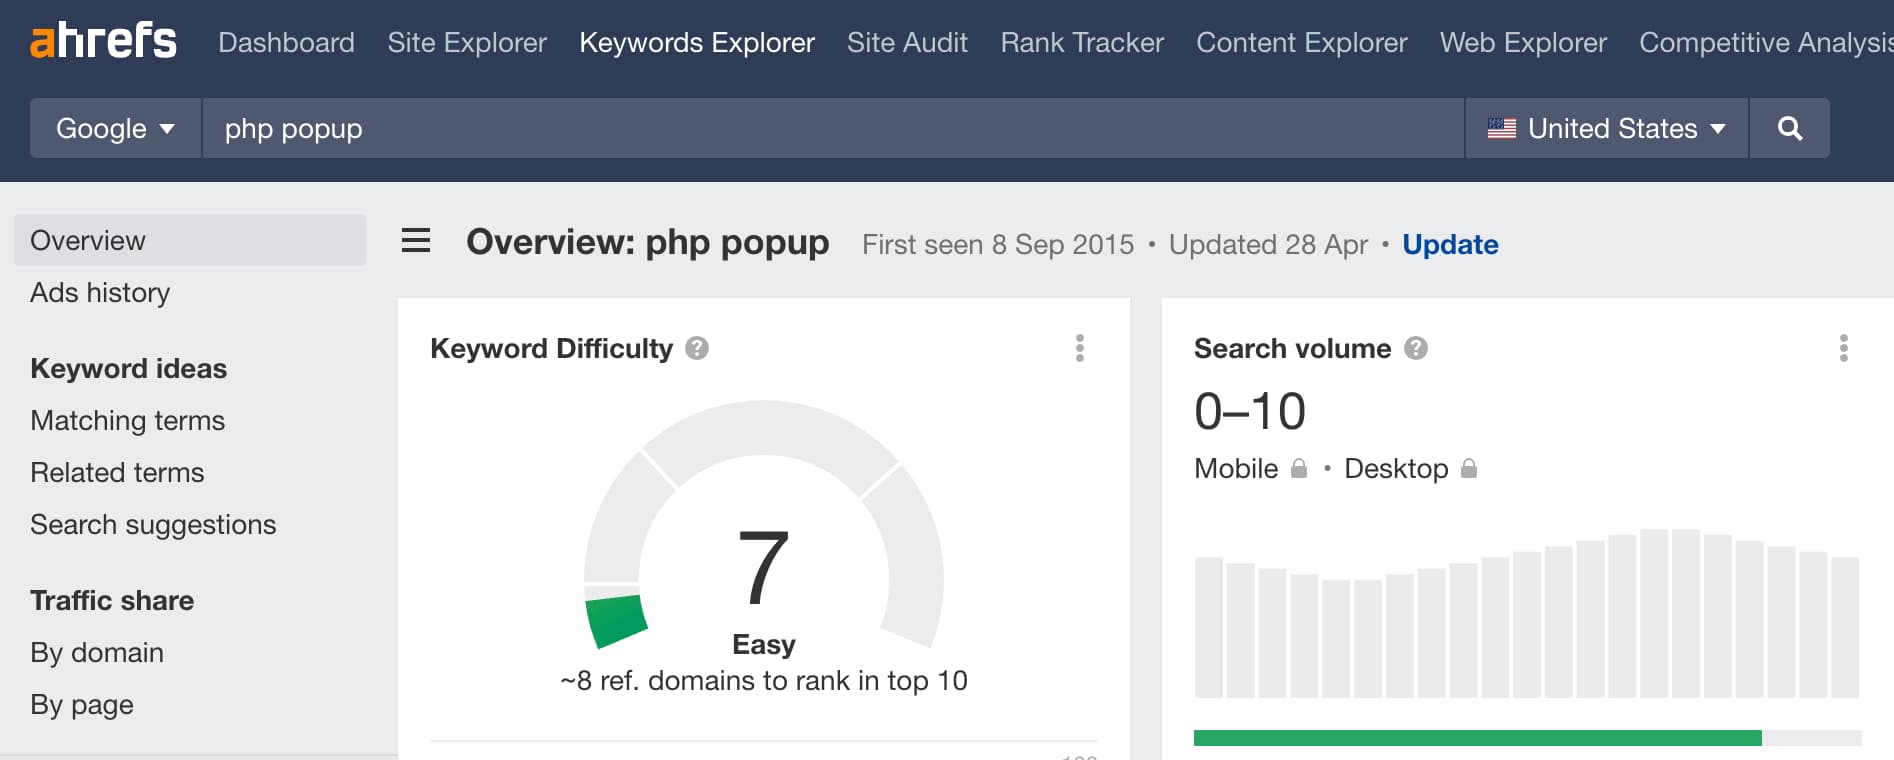The image size is (1894, 760).
Task: Click the United States flag icon
Action: coord(1502,128)
